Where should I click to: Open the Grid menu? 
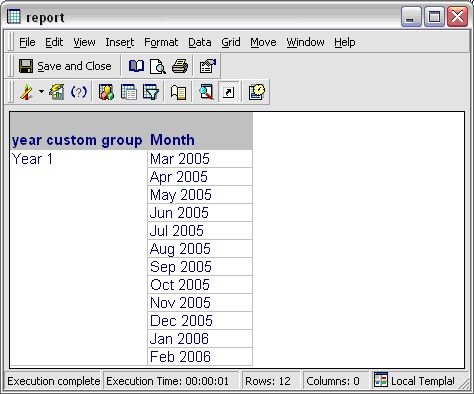[x=231, y=42]
